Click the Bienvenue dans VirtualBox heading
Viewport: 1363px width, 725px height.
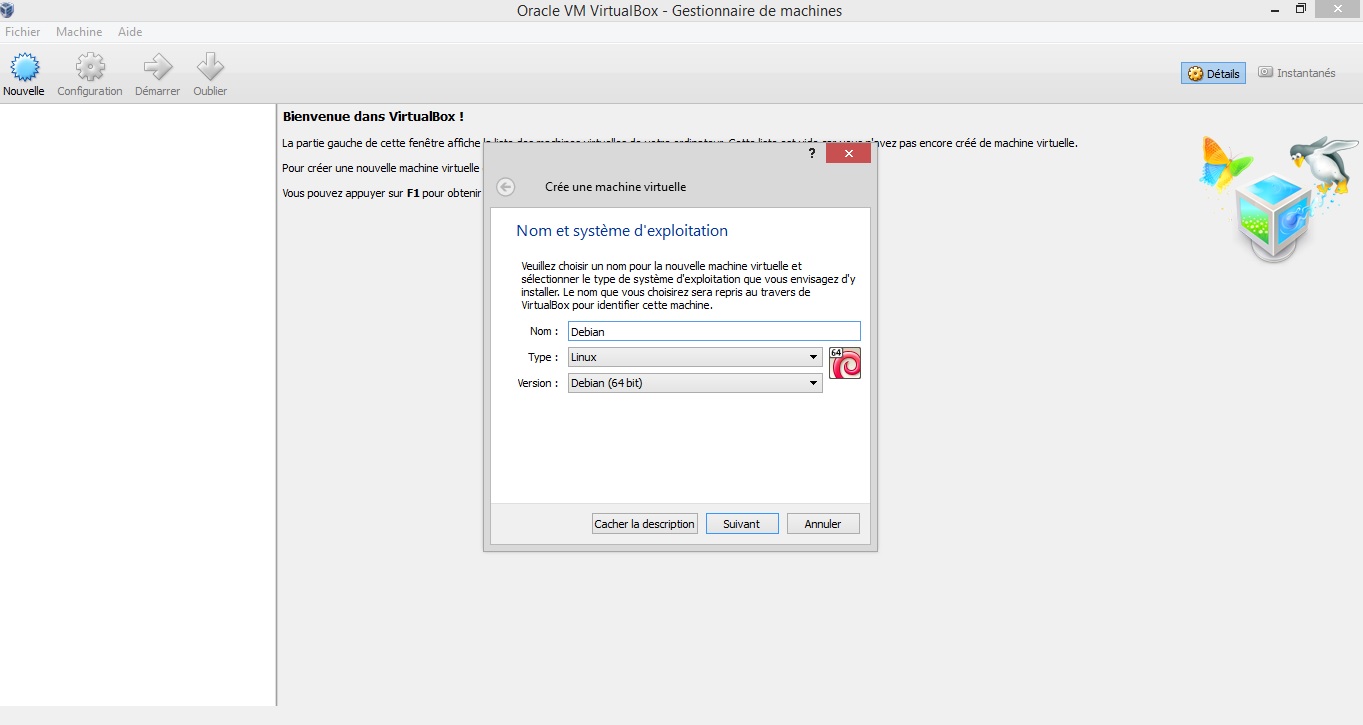coord(373,117)
